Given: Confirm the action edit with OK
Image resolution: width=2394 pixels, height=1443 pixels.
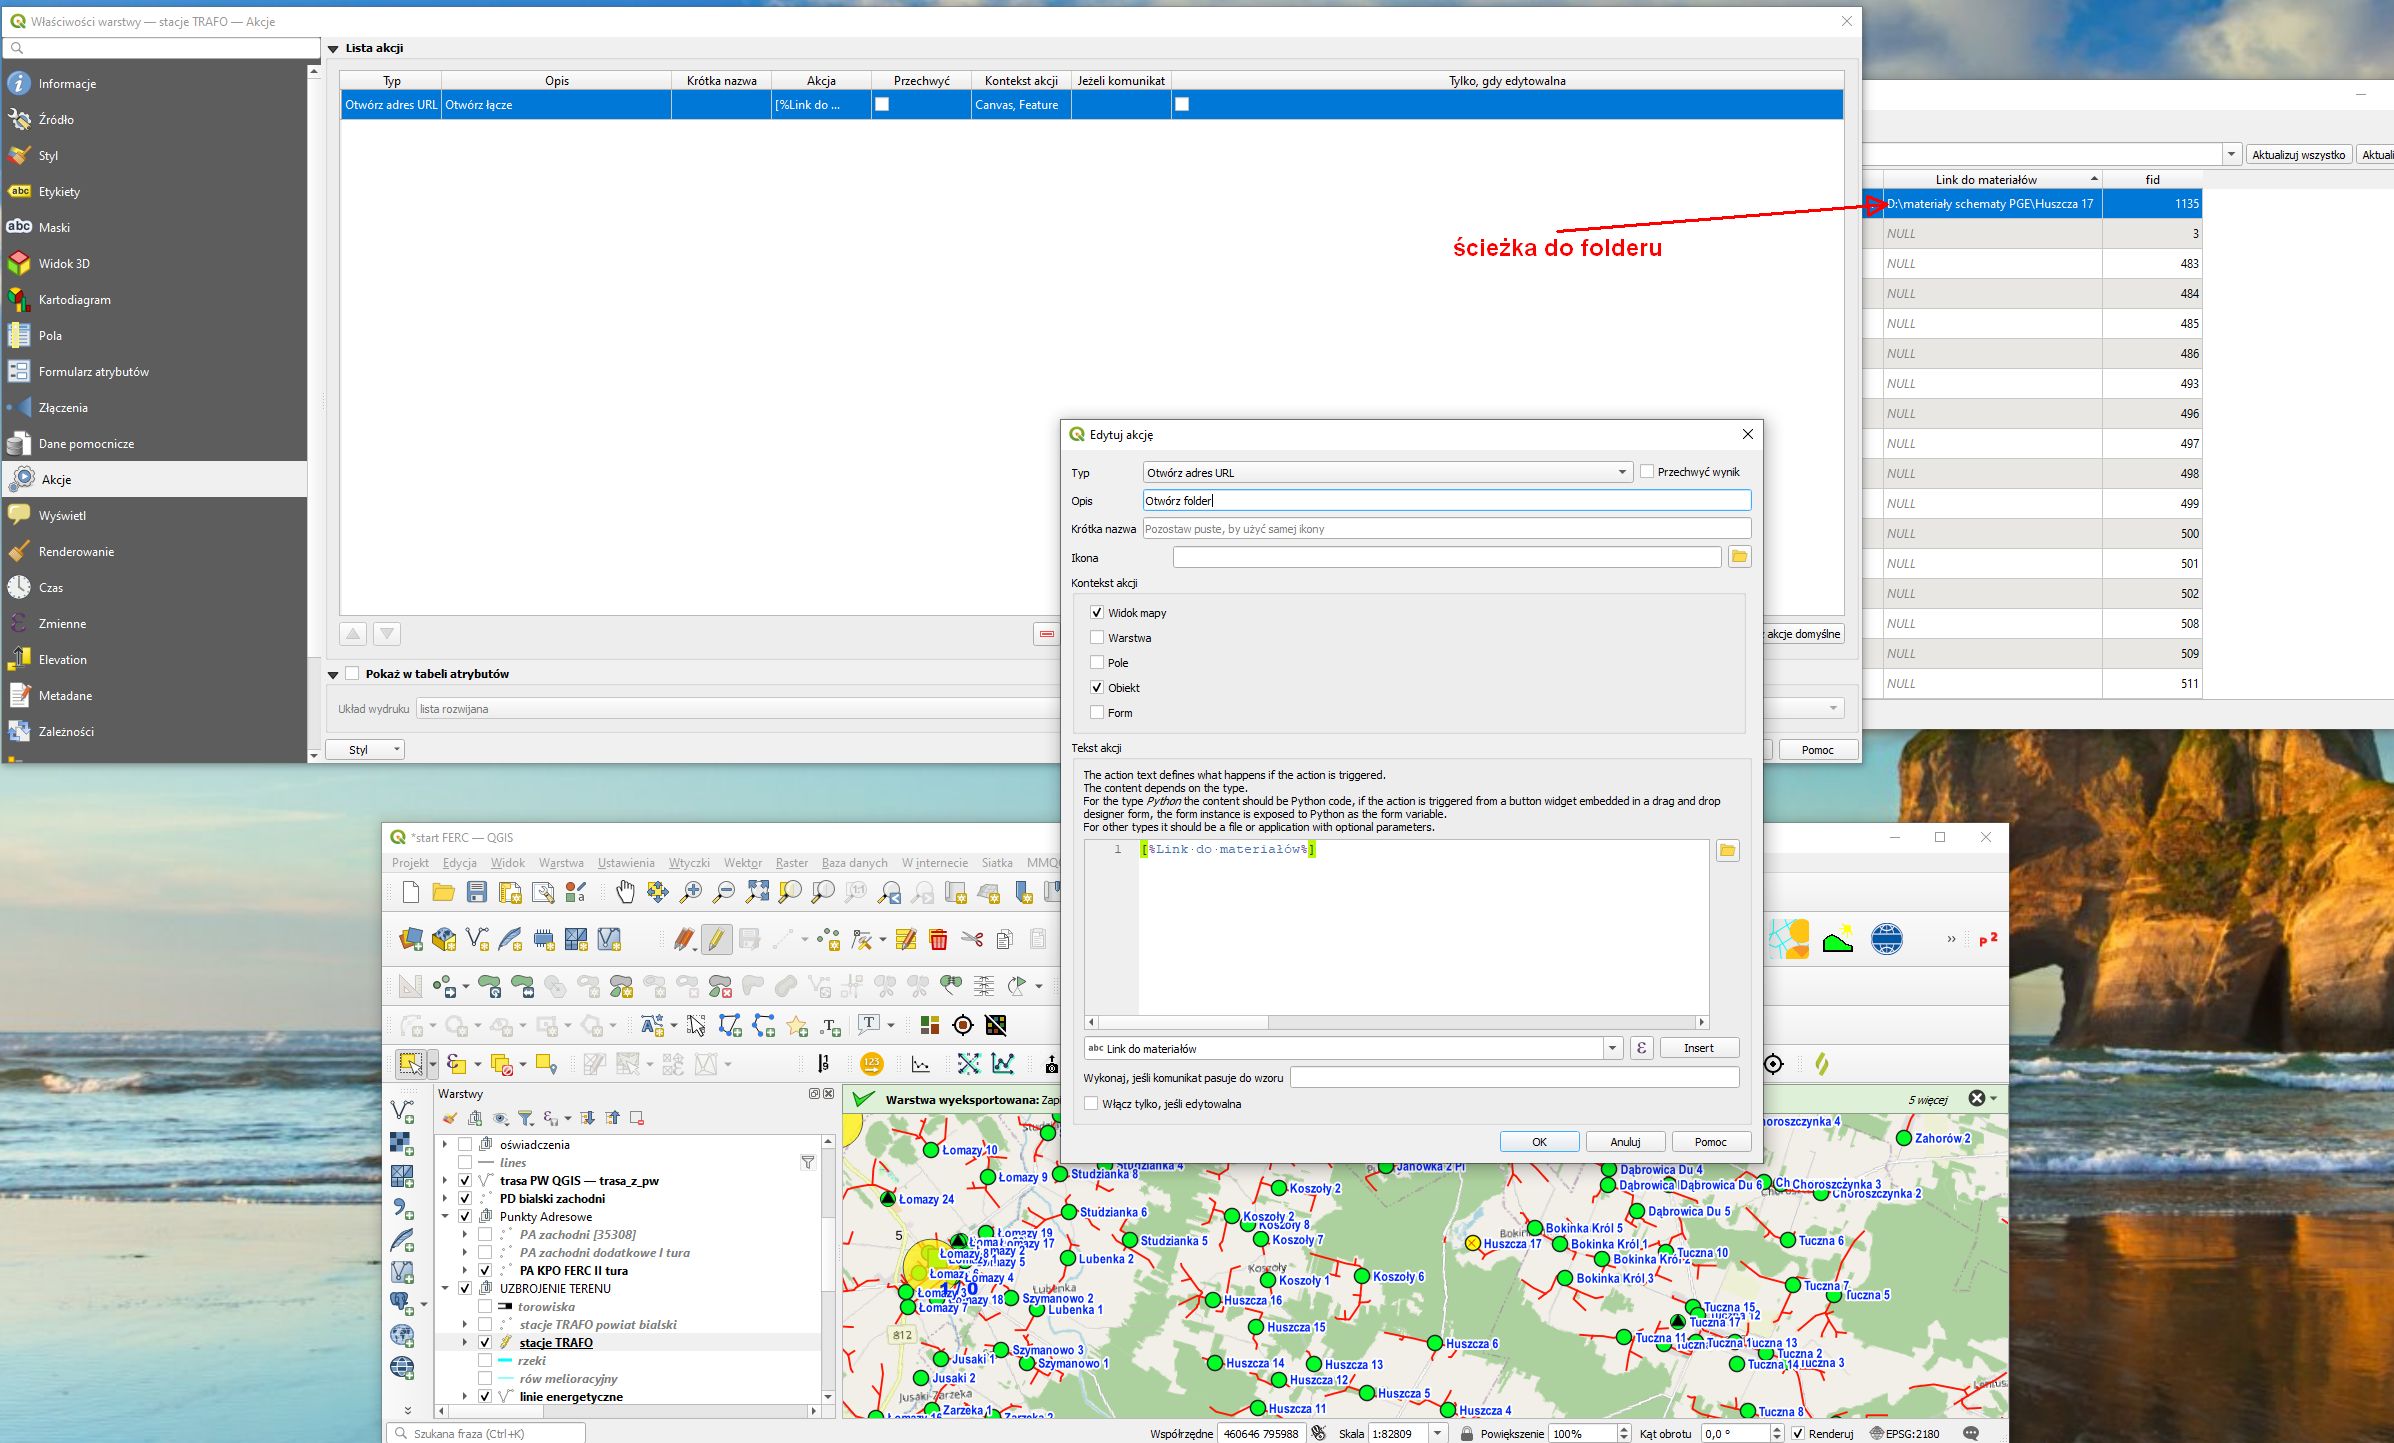Looking at the screenshot, I should pyautogui.click(x=1539, y=1142).
